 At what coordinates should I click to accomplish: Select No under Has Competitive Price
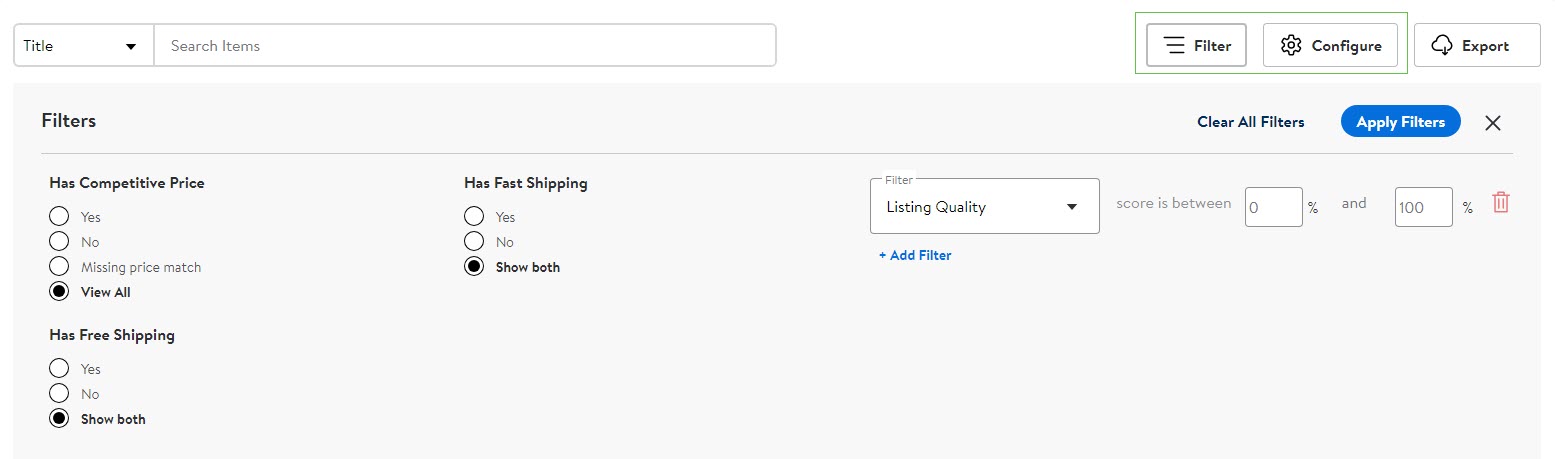59,242
